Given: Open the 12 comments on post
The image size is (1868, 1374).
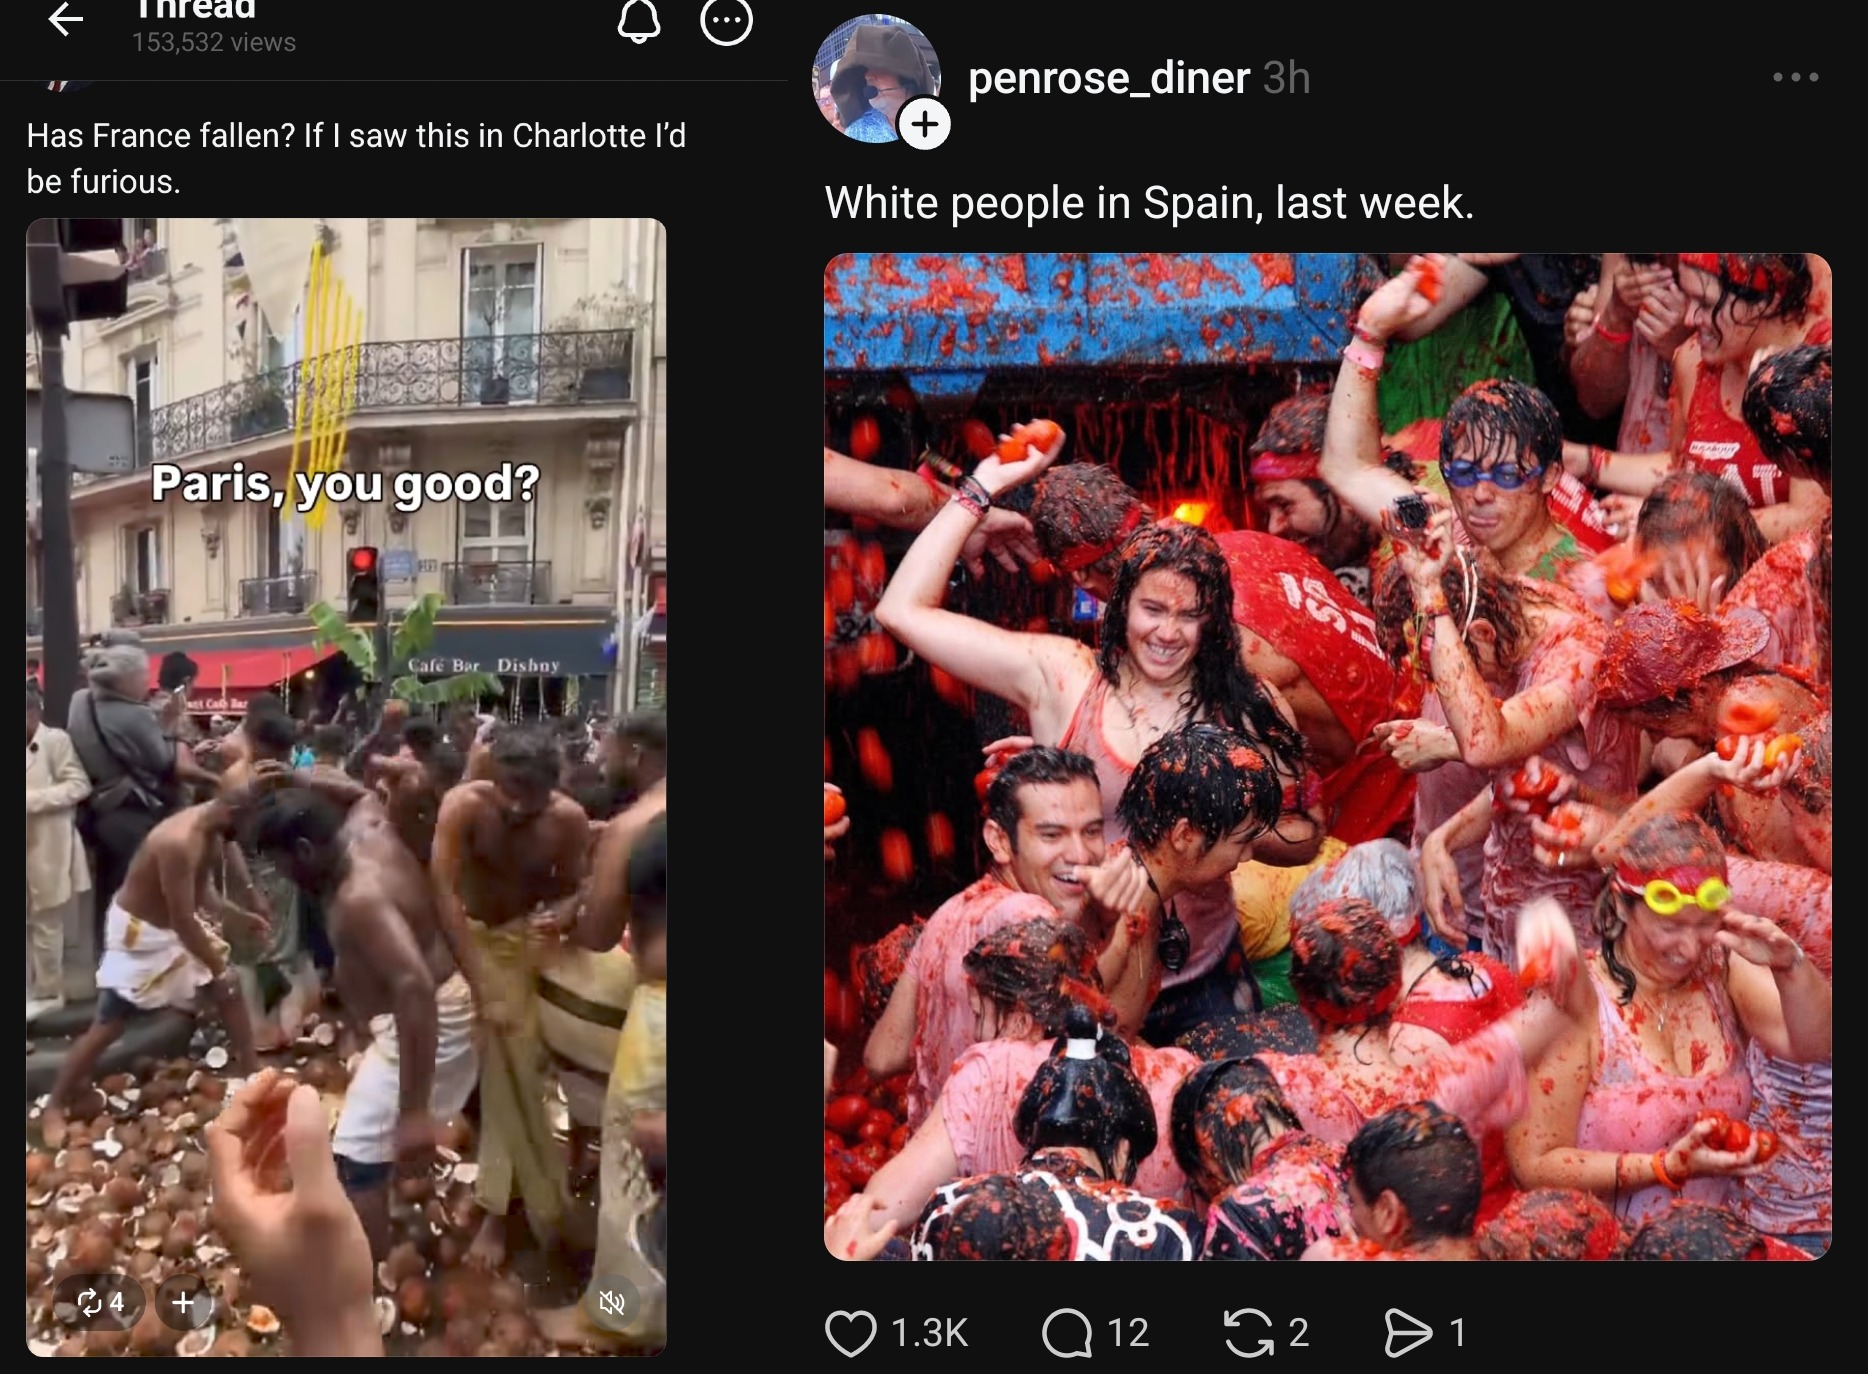Looking at the screenshot, I should [1067, 1333].
